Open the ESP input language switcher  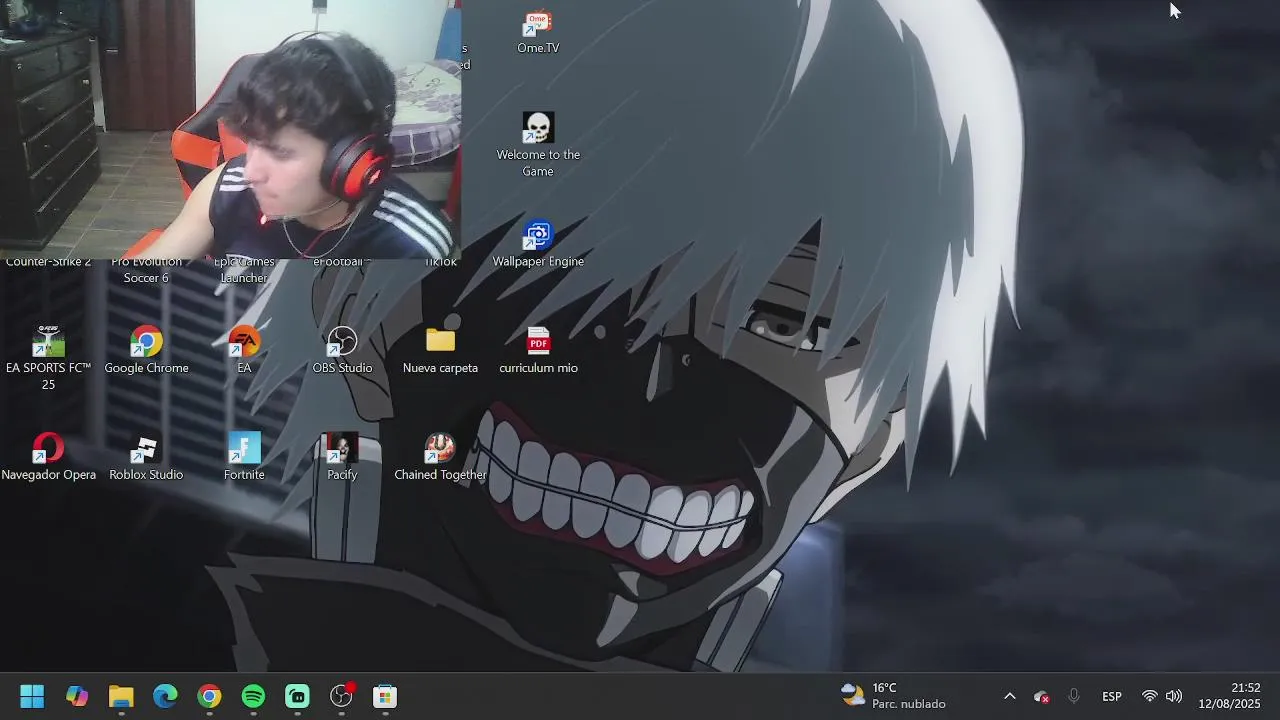1112,696
